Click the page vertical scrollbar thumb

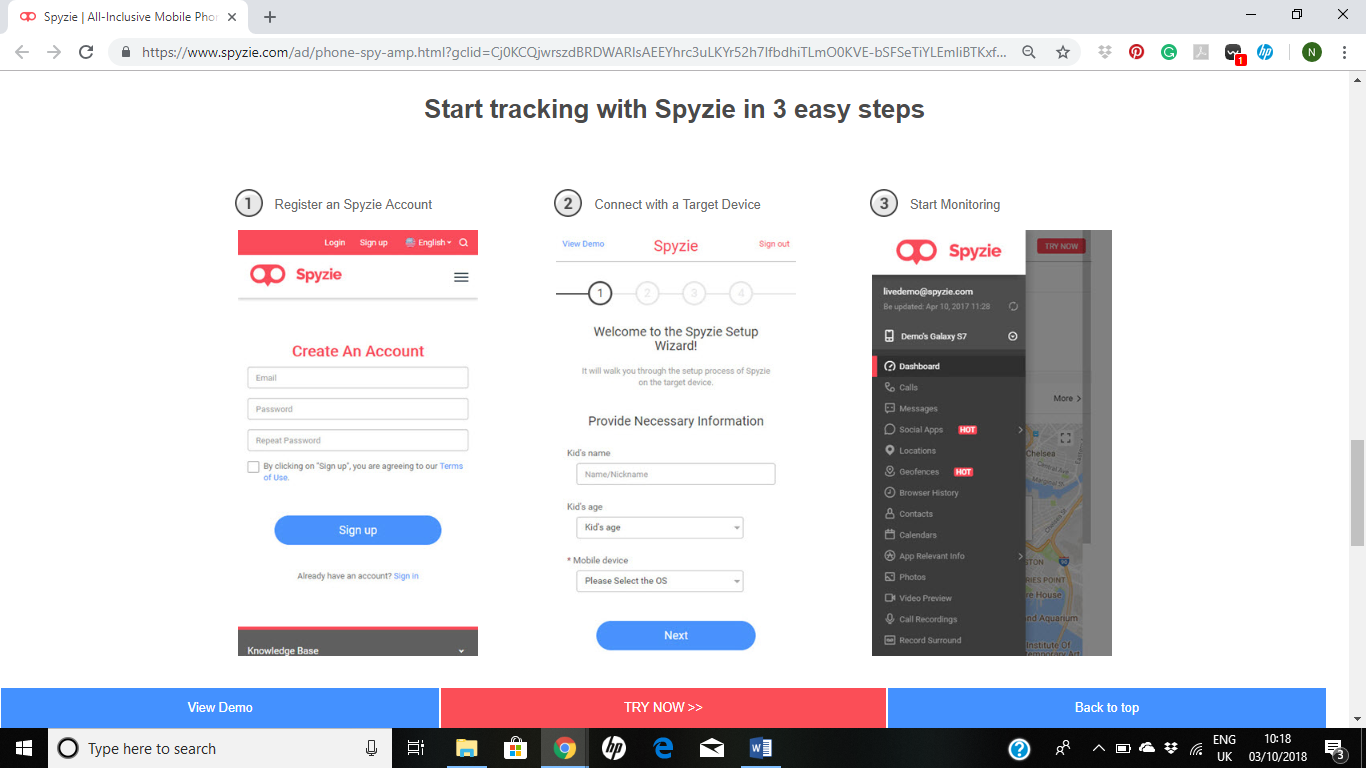(1357, 492)
